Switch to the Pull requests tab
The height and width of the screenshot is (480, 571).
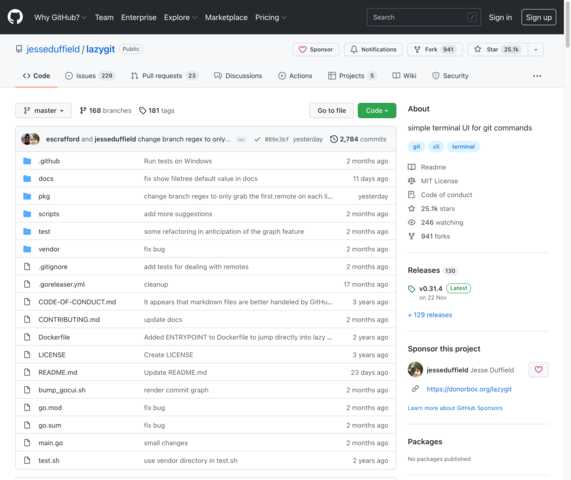tap(165, 76)
